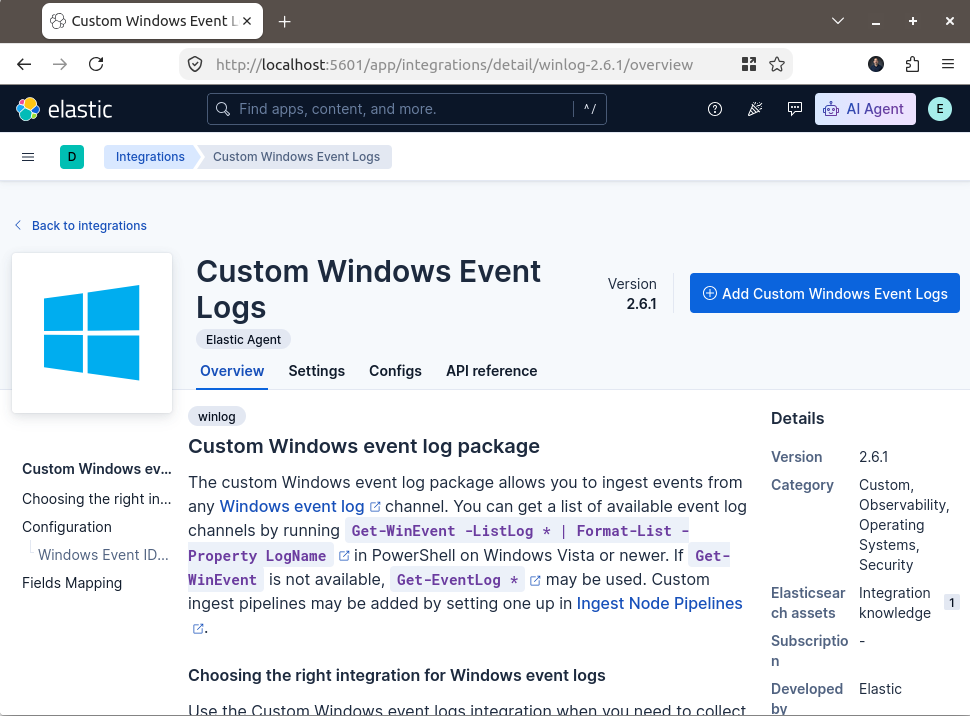Click the browser back arrow
The width and height of the screenshot is (970, 716).
click(24, 64)
